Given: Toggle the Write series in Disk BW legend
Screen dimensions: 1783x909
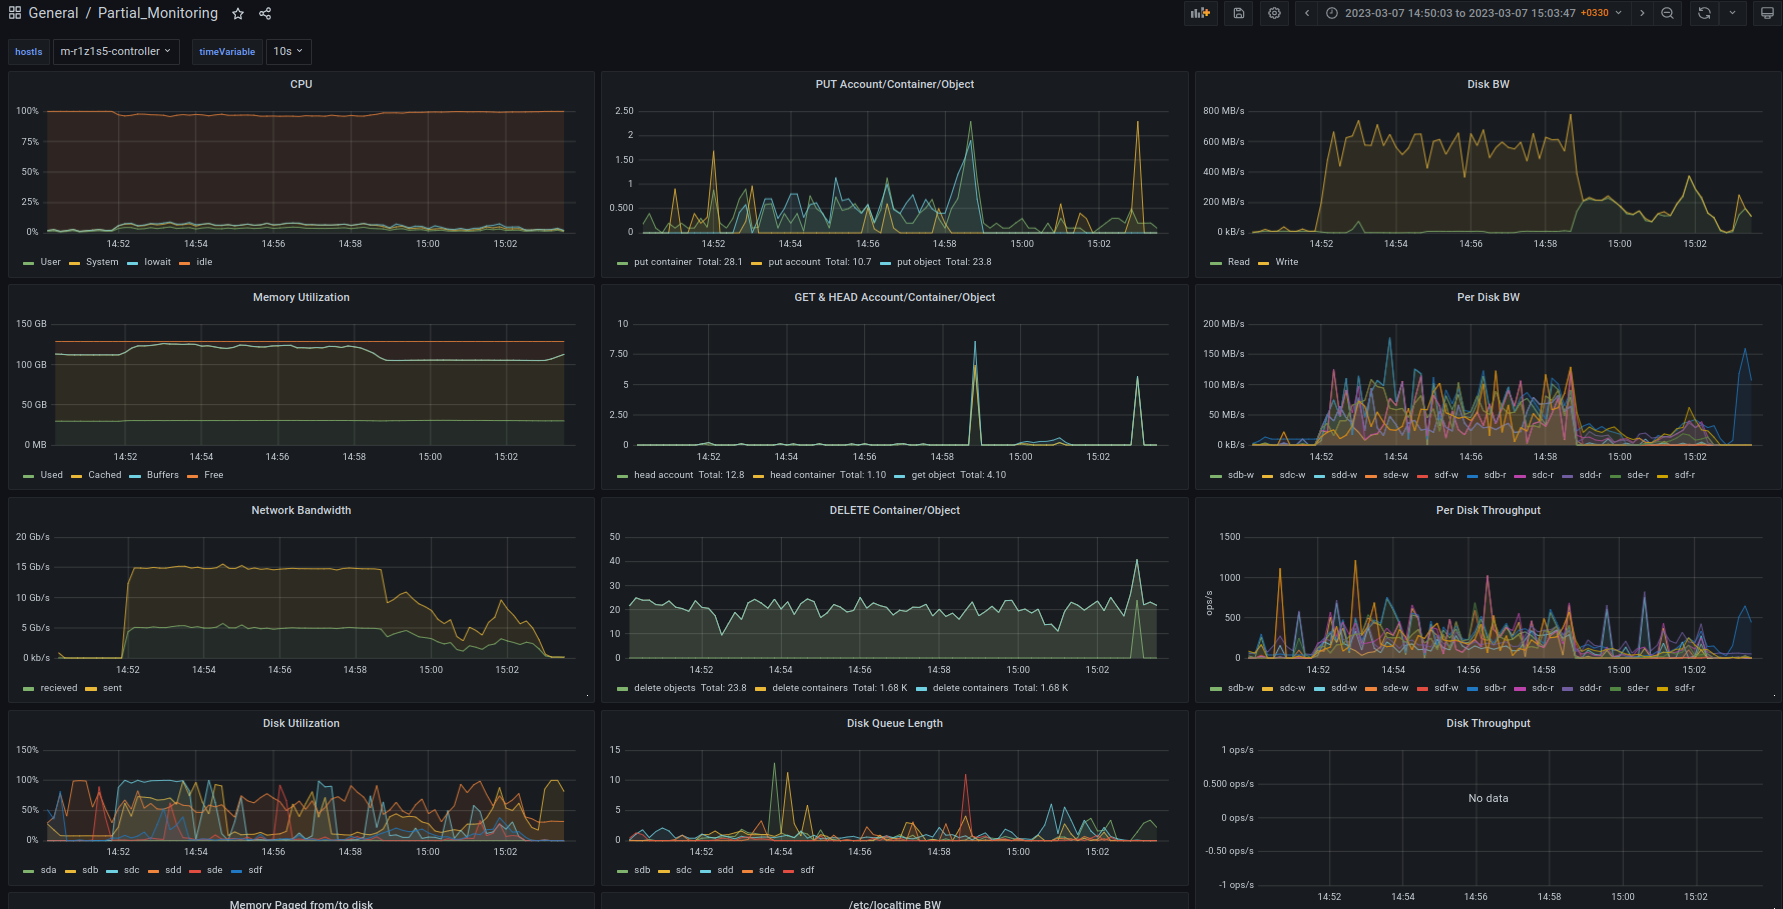Looking at the screenshot, I should click(x=1286, y=262).
